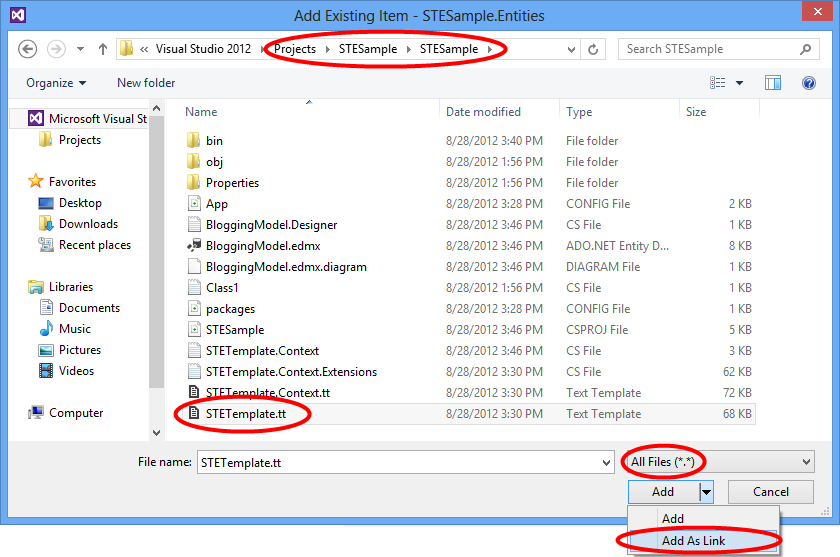840x557 pixels.
Task: Toggle the preview pane
Action: tap(773, 83)
